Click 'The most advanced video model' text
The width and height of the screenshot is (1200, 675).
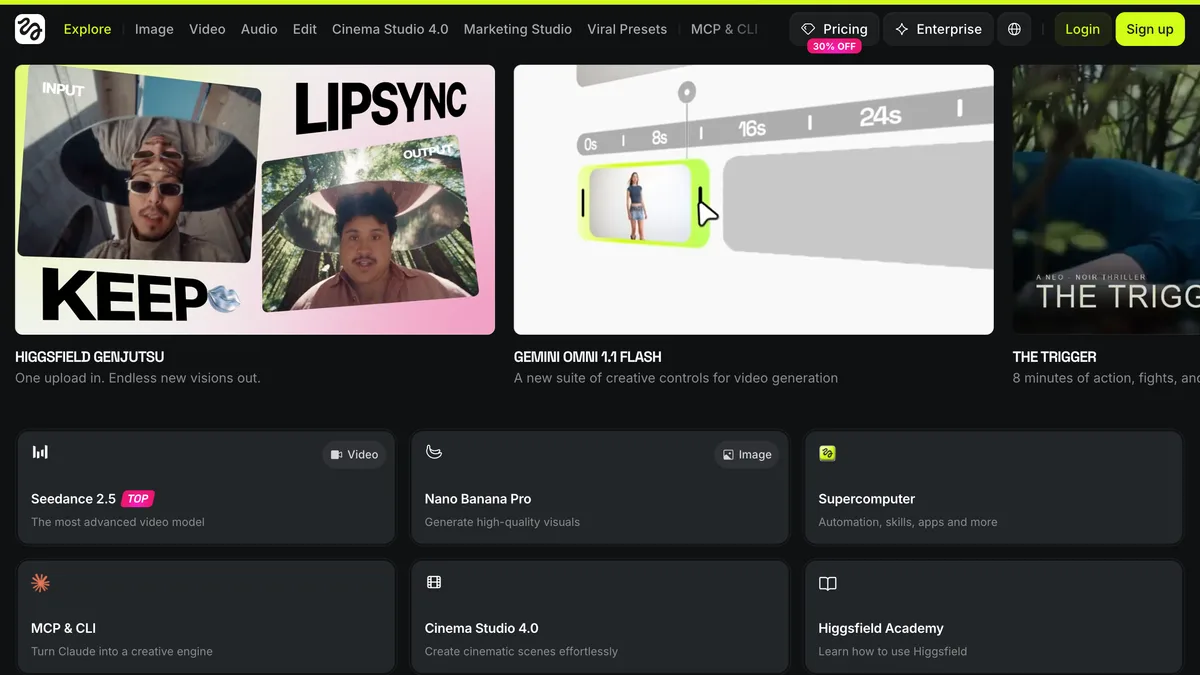[x=118, y=522]
